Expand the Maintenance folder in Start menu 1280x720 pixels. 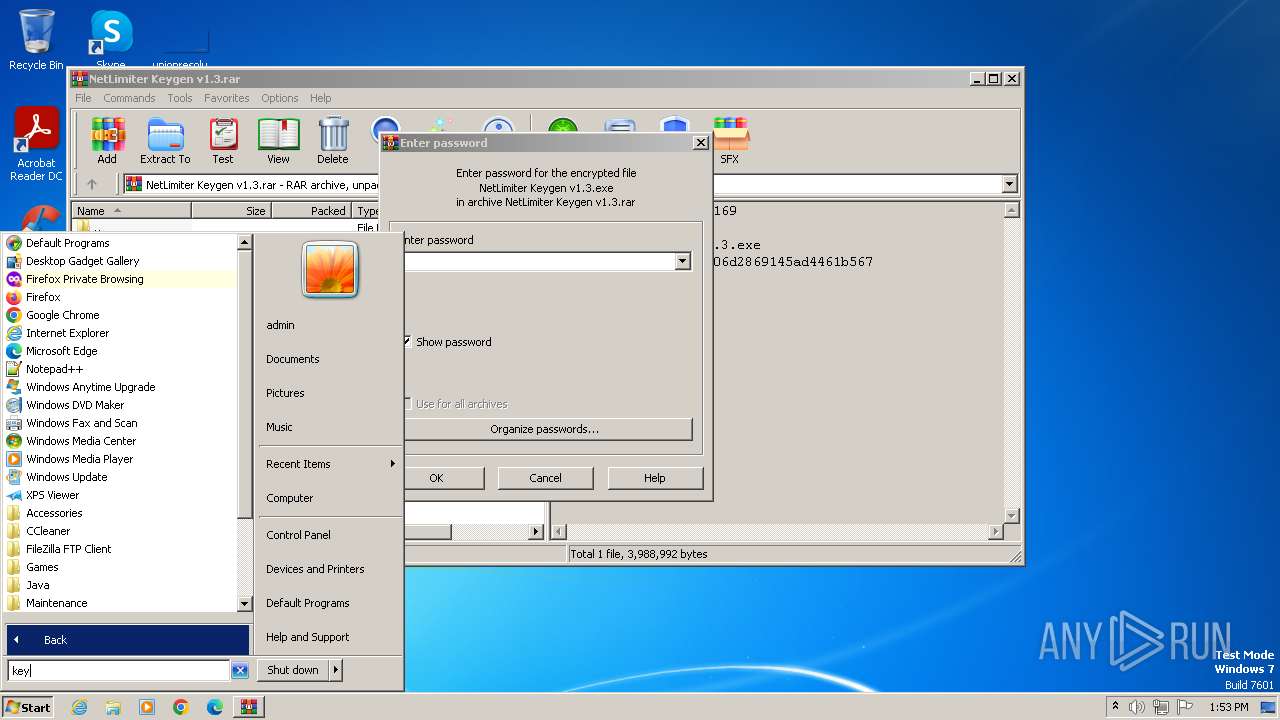coord(121,603)
